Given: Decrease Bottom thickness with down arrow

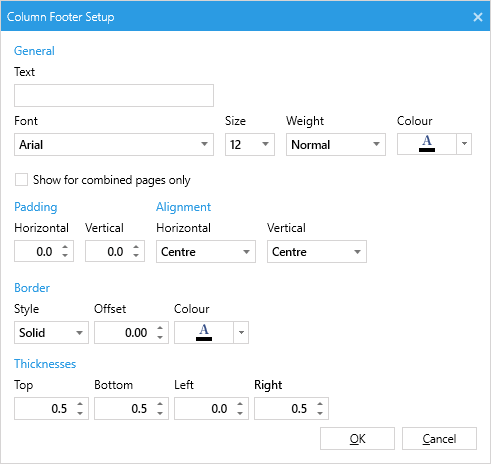Looking at the screenshot, I should (160, 413).
